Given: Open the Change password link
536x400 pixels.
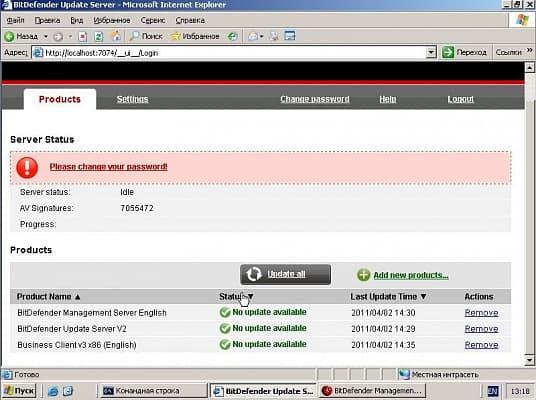Looking at the screenshot, I should pos(315,99).
